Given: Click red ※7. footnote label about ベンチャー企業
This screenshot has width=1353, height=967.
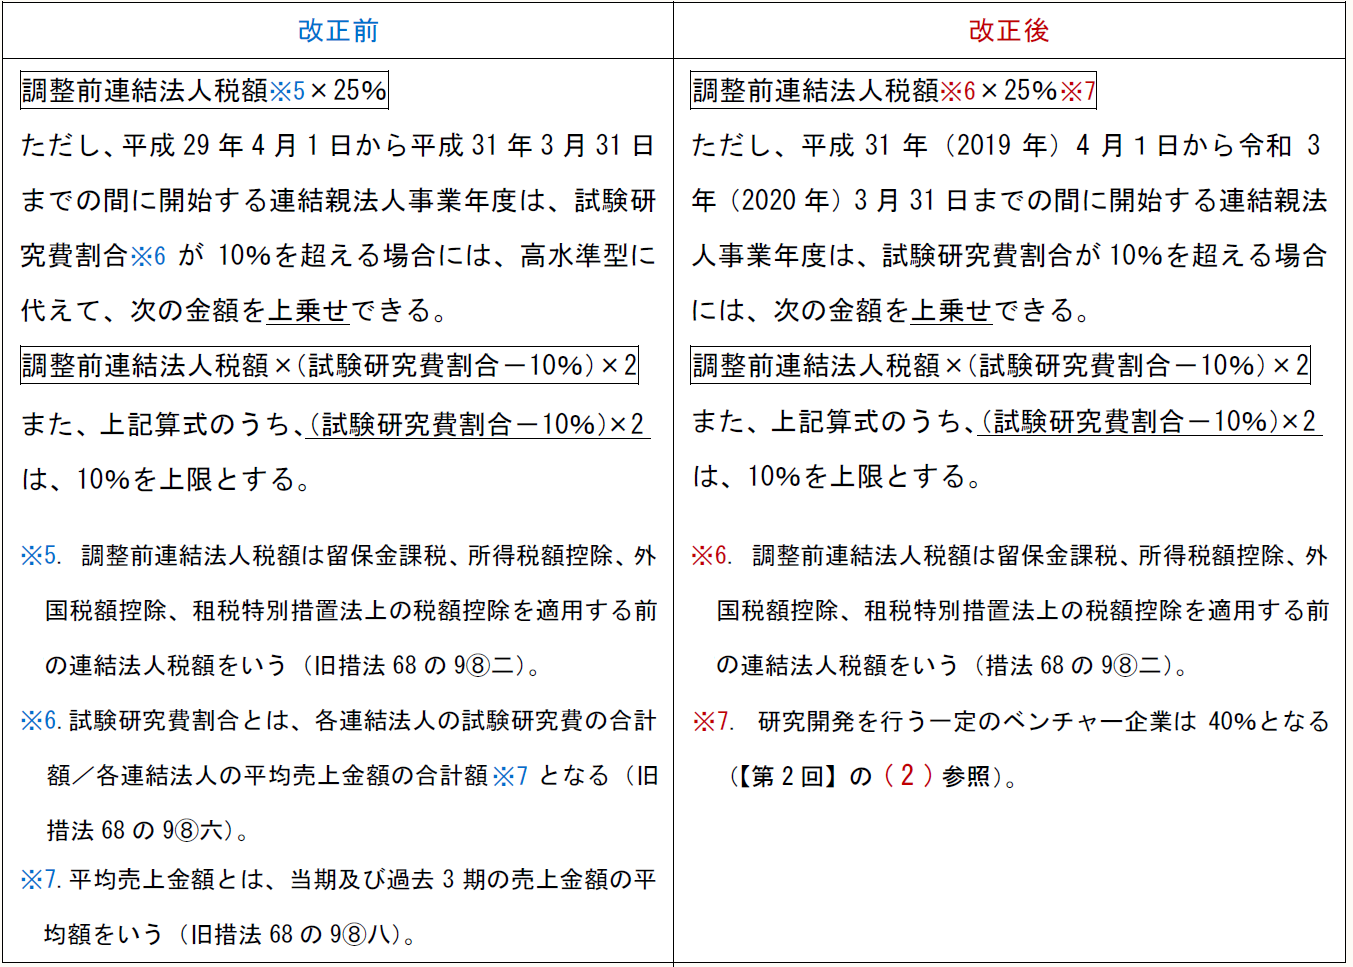Looking at the screenshot, I should coord(713,721).
